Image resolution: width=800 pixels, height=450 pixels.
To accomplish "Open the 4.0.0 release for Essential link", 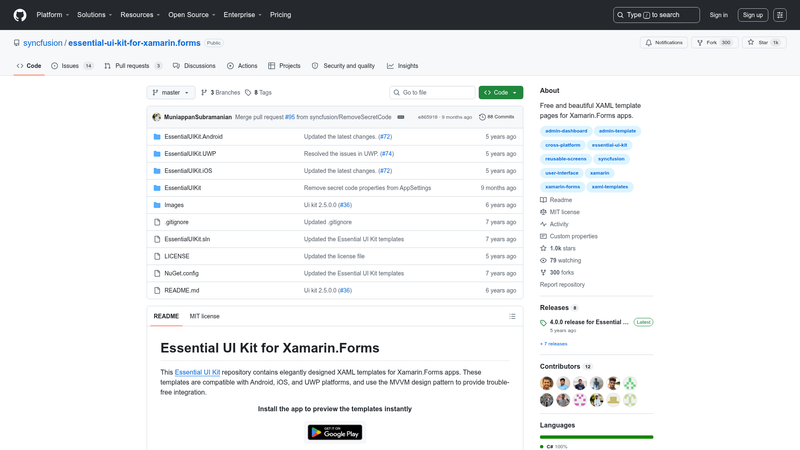I will pos(589,322).
